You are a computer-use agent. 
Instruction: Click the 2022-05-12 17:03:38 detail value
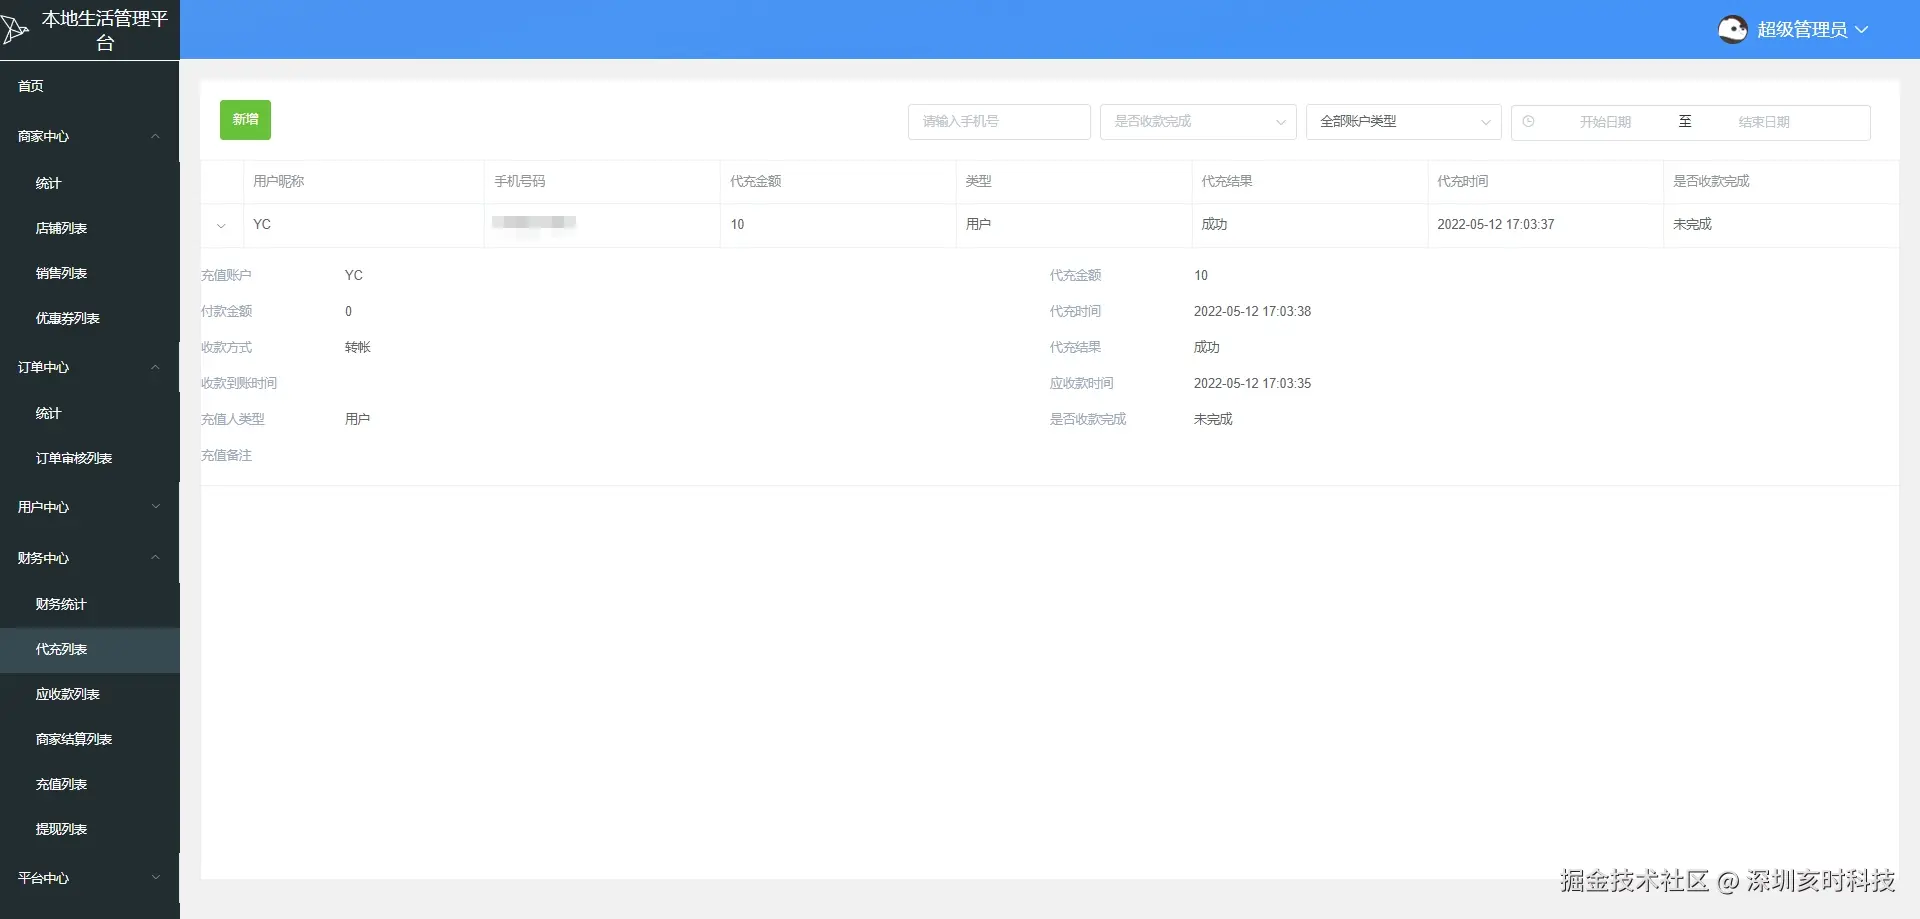[1253, 311]
